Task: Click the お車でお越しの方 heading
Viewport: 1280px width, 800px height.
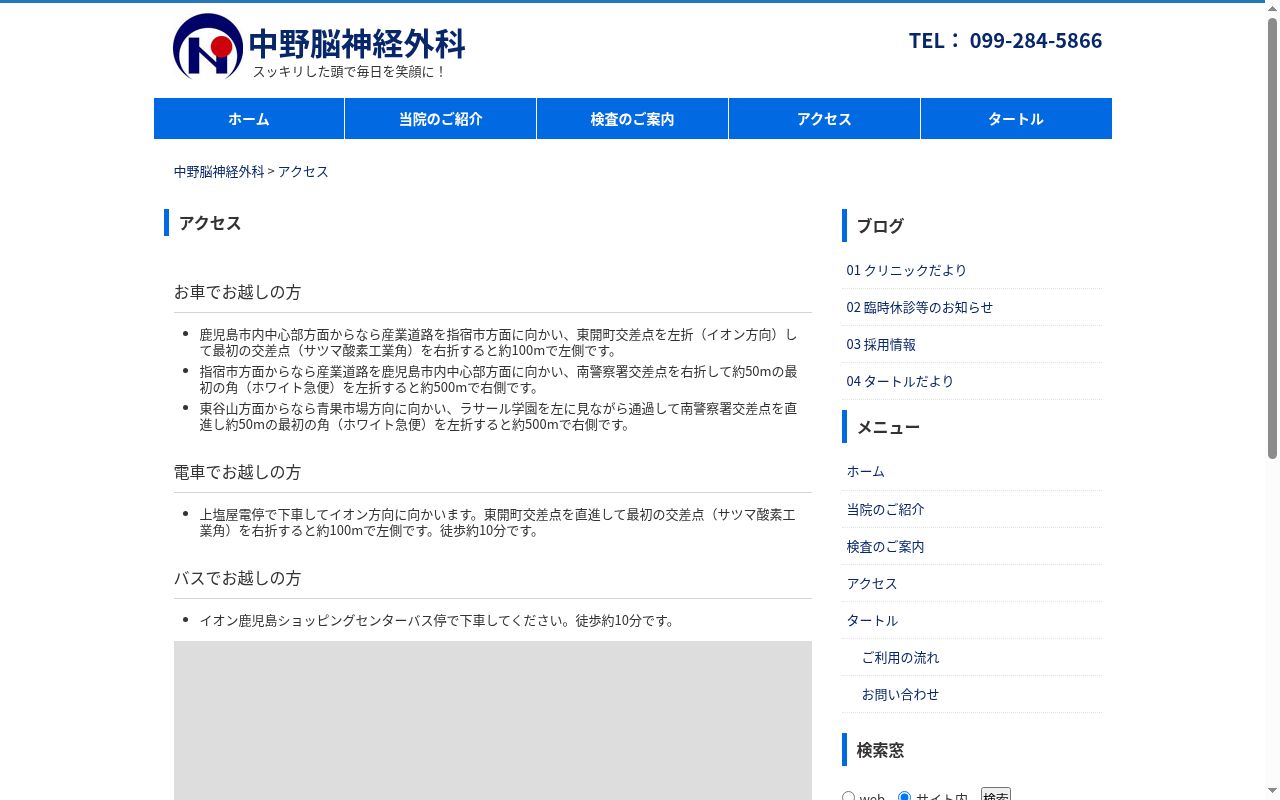Action: [x=237, y=292]
